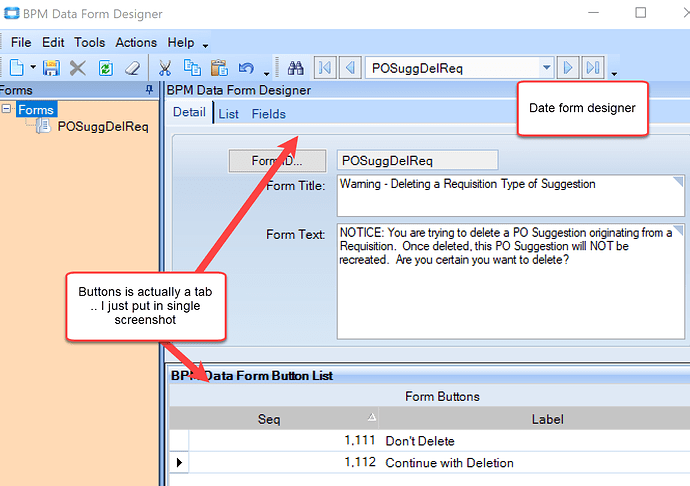
Task: Open the POSuggDelReq navigation dropdown
Action: tap(546, 68)
